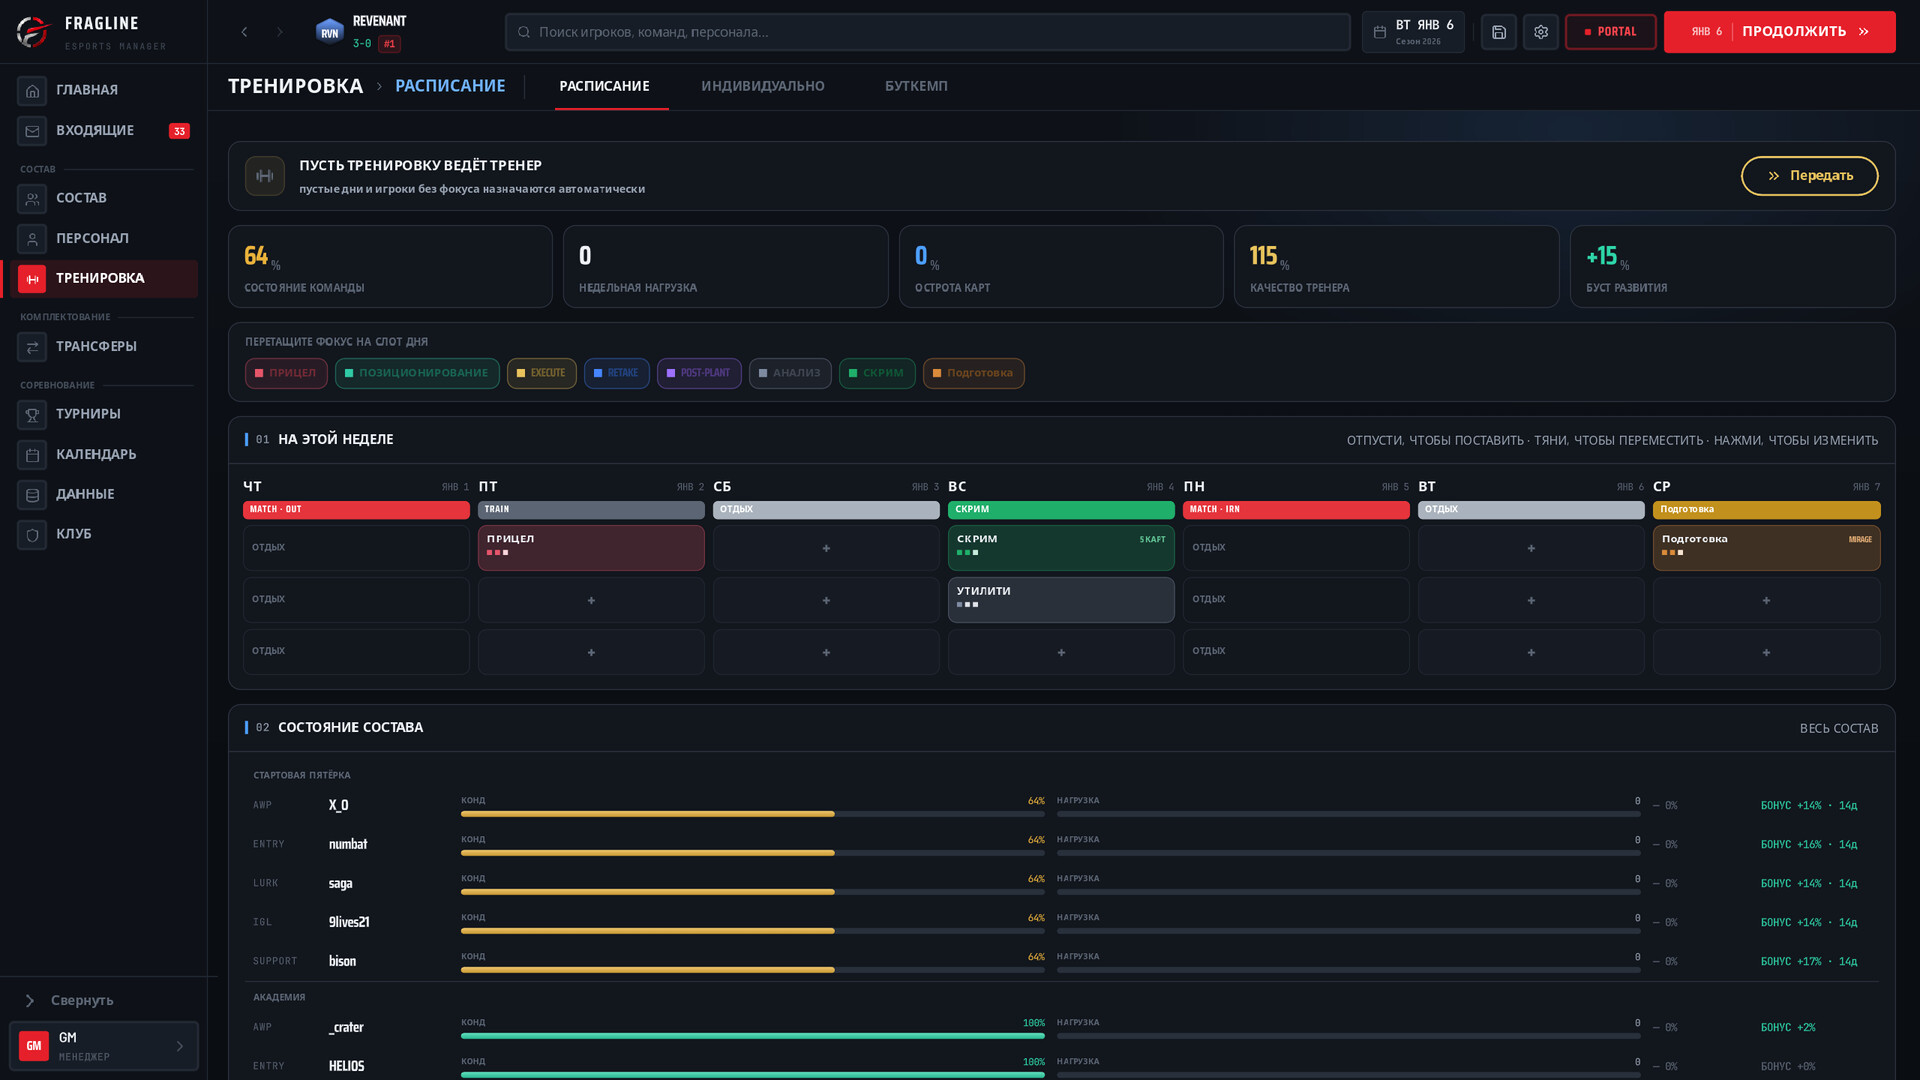1920x1080 pixels.
Task: Open the data database icon
Action: point(32,495)
